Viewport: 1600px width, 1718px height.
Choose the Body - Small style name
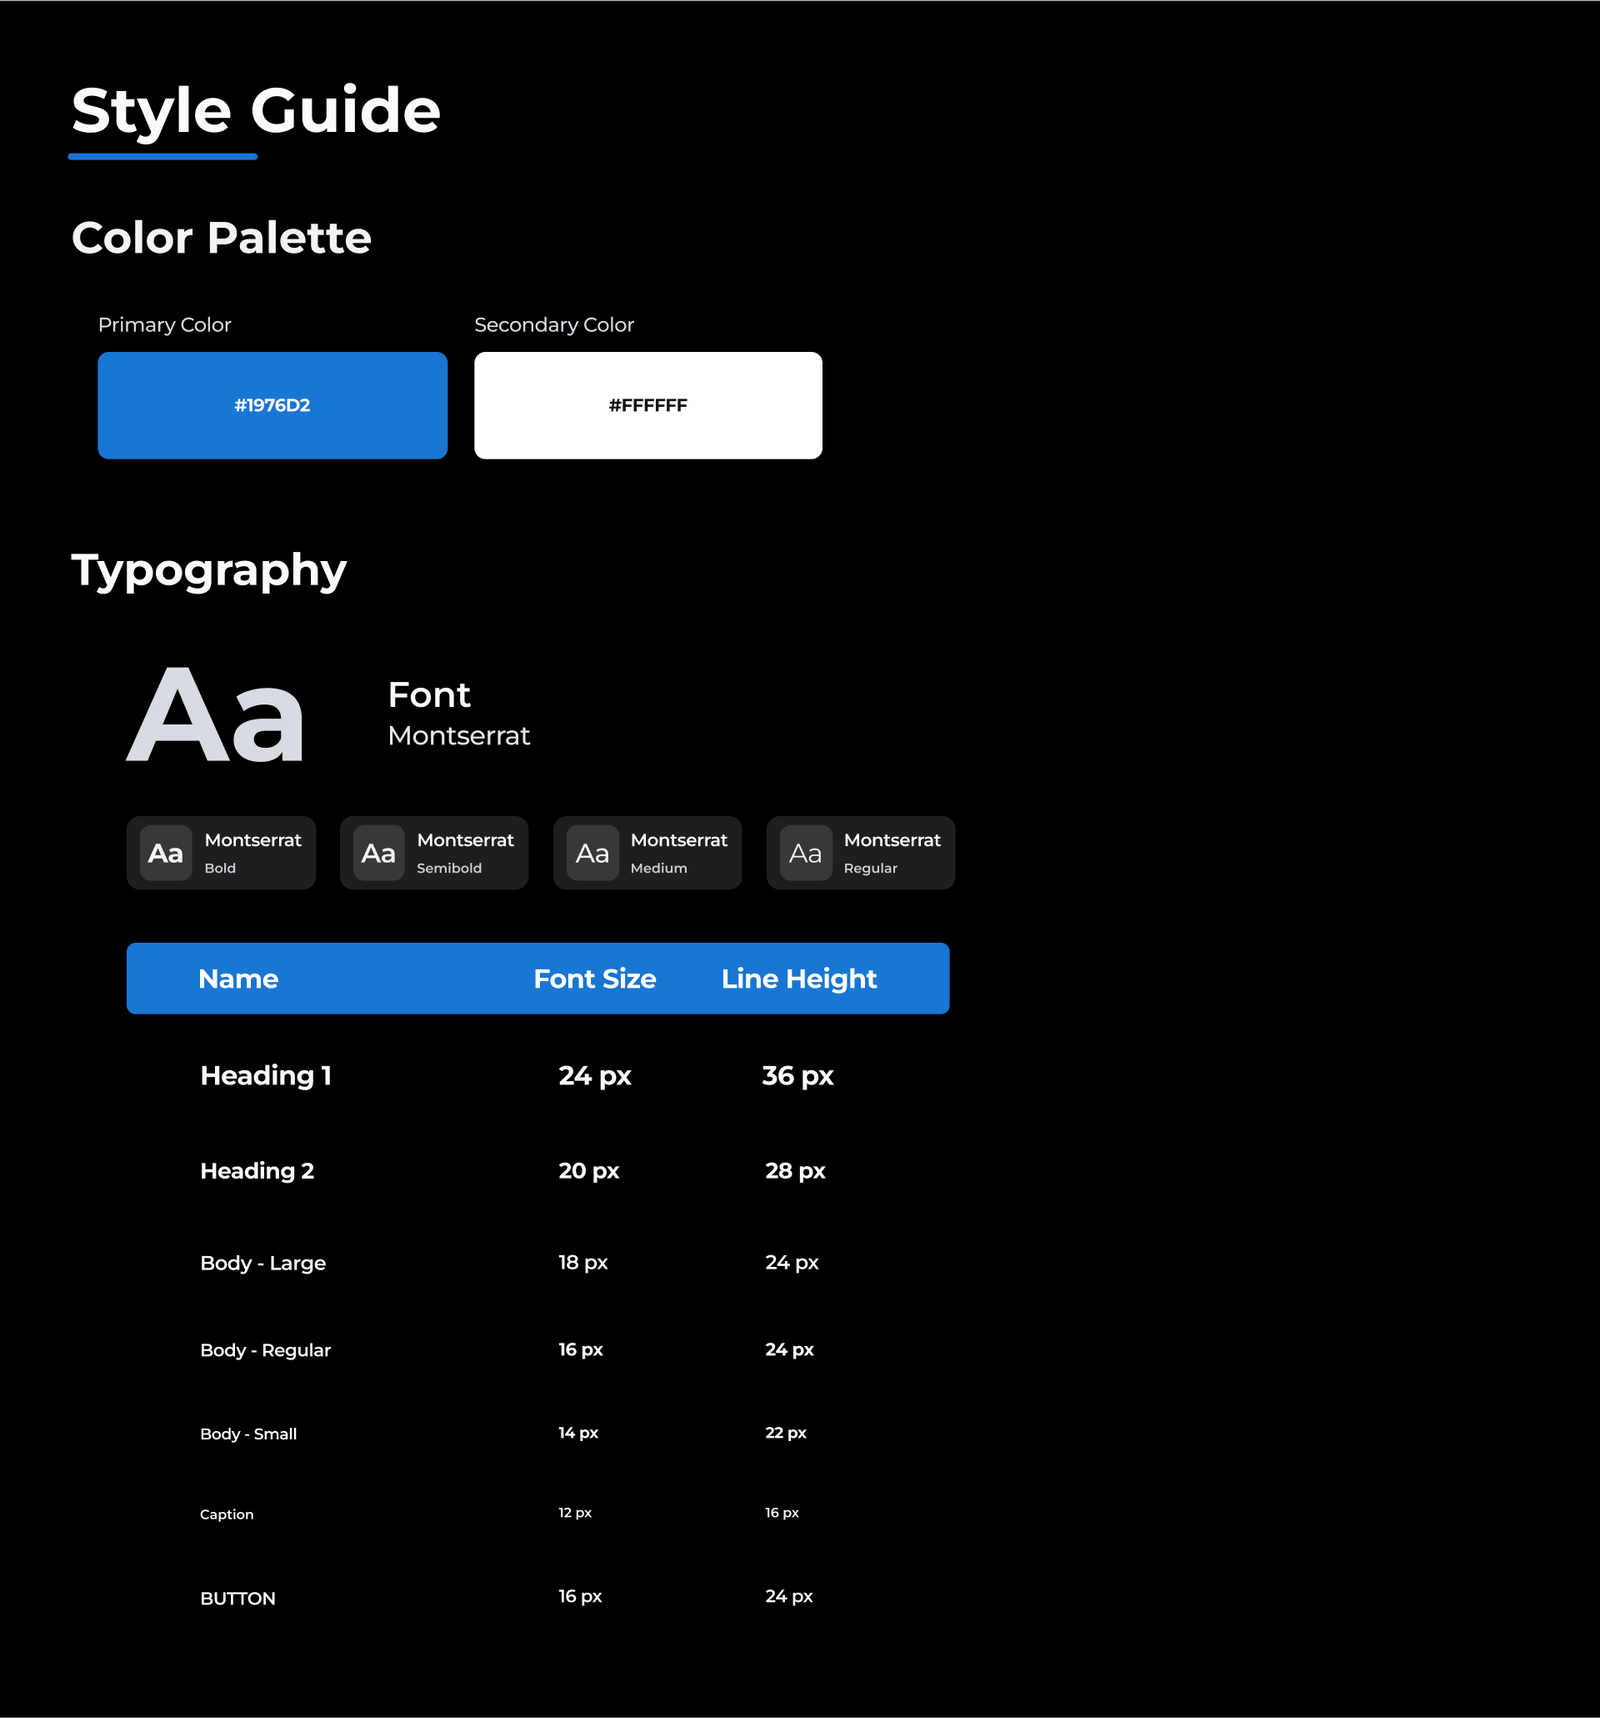[x=248, y=1434]
